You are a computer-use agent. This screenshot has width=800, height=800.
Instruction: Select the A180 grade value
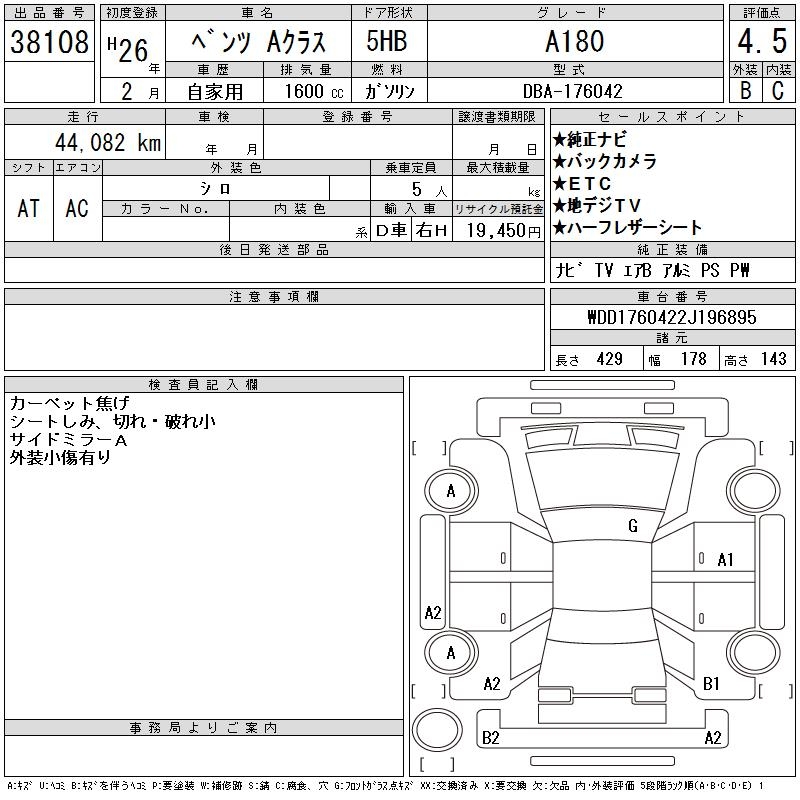574,41
